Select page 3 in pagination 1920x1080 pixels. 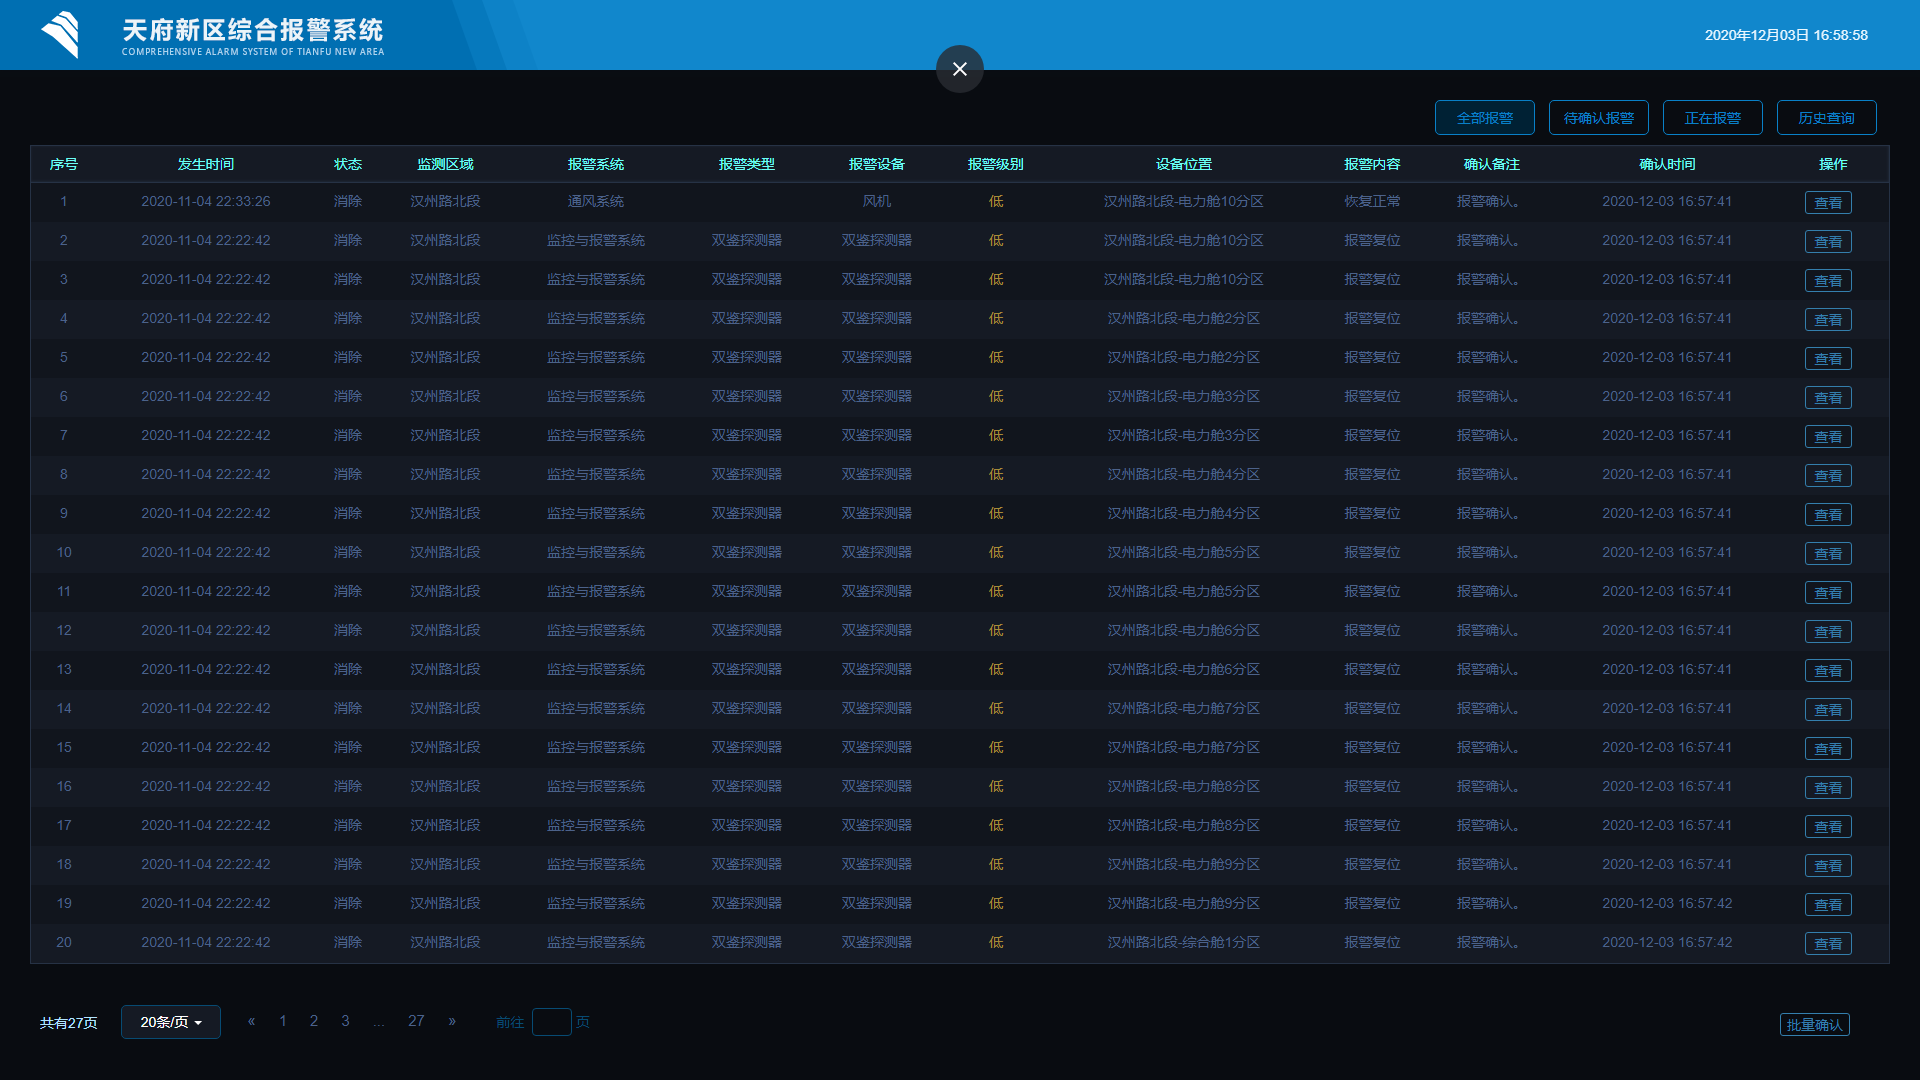pyautogui.click(x=345, y=1021)
